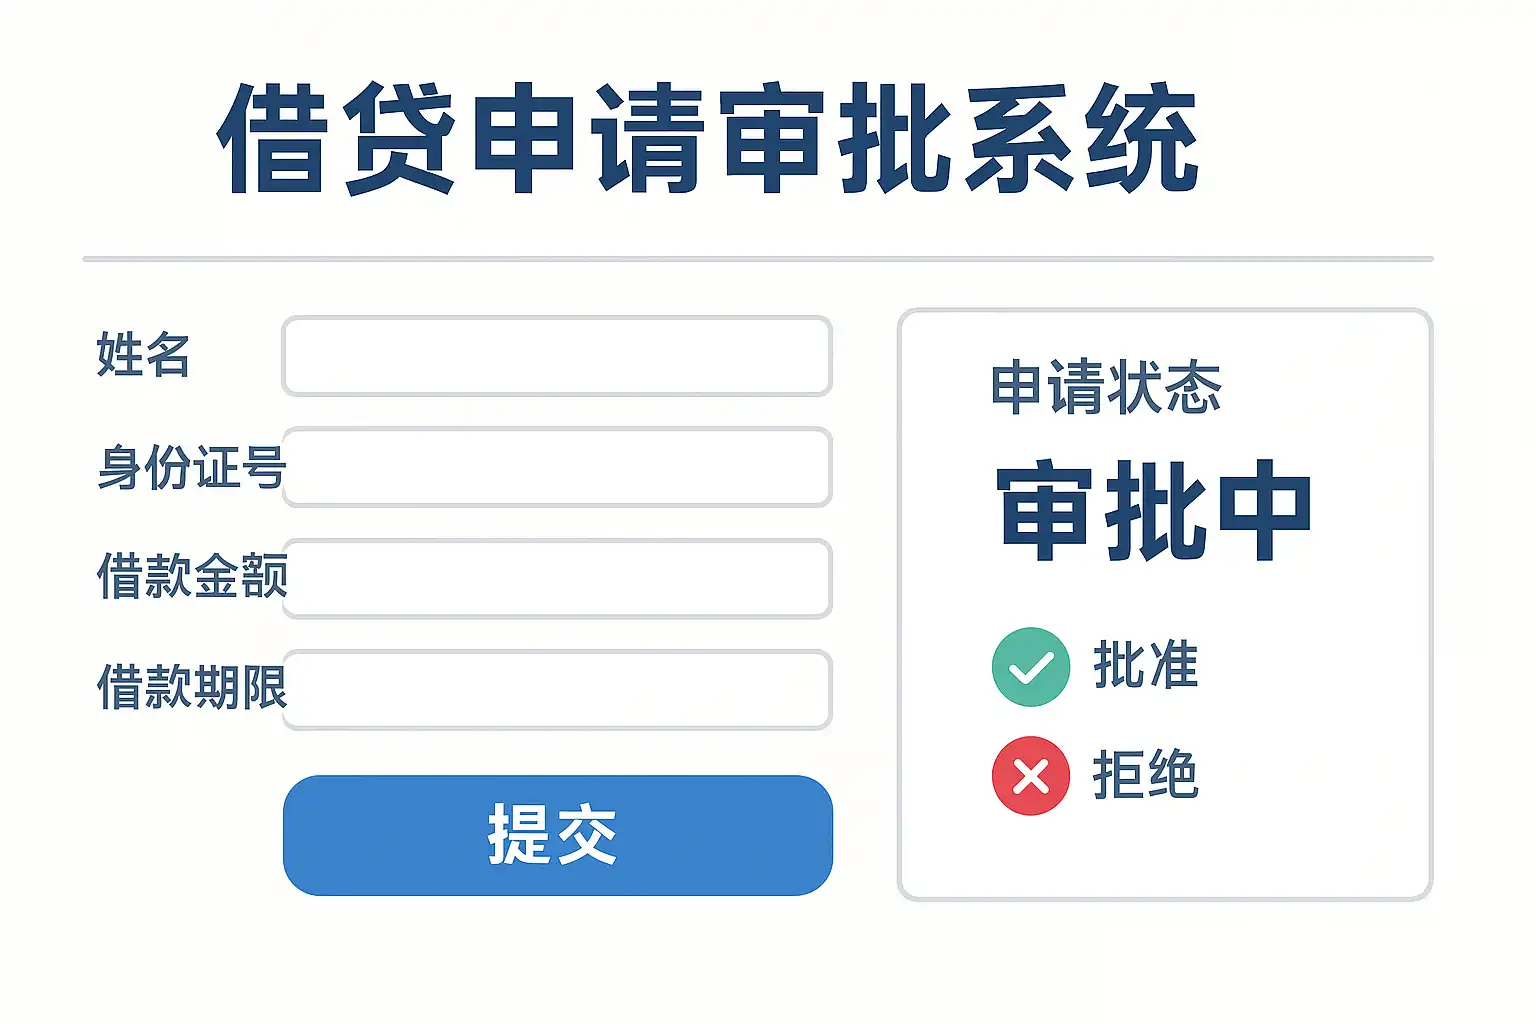Image resolution: width=1536 pixels, height=1024 pixels.
Task: Click the 申请状态 panel heading
Action: [1105, 388]
